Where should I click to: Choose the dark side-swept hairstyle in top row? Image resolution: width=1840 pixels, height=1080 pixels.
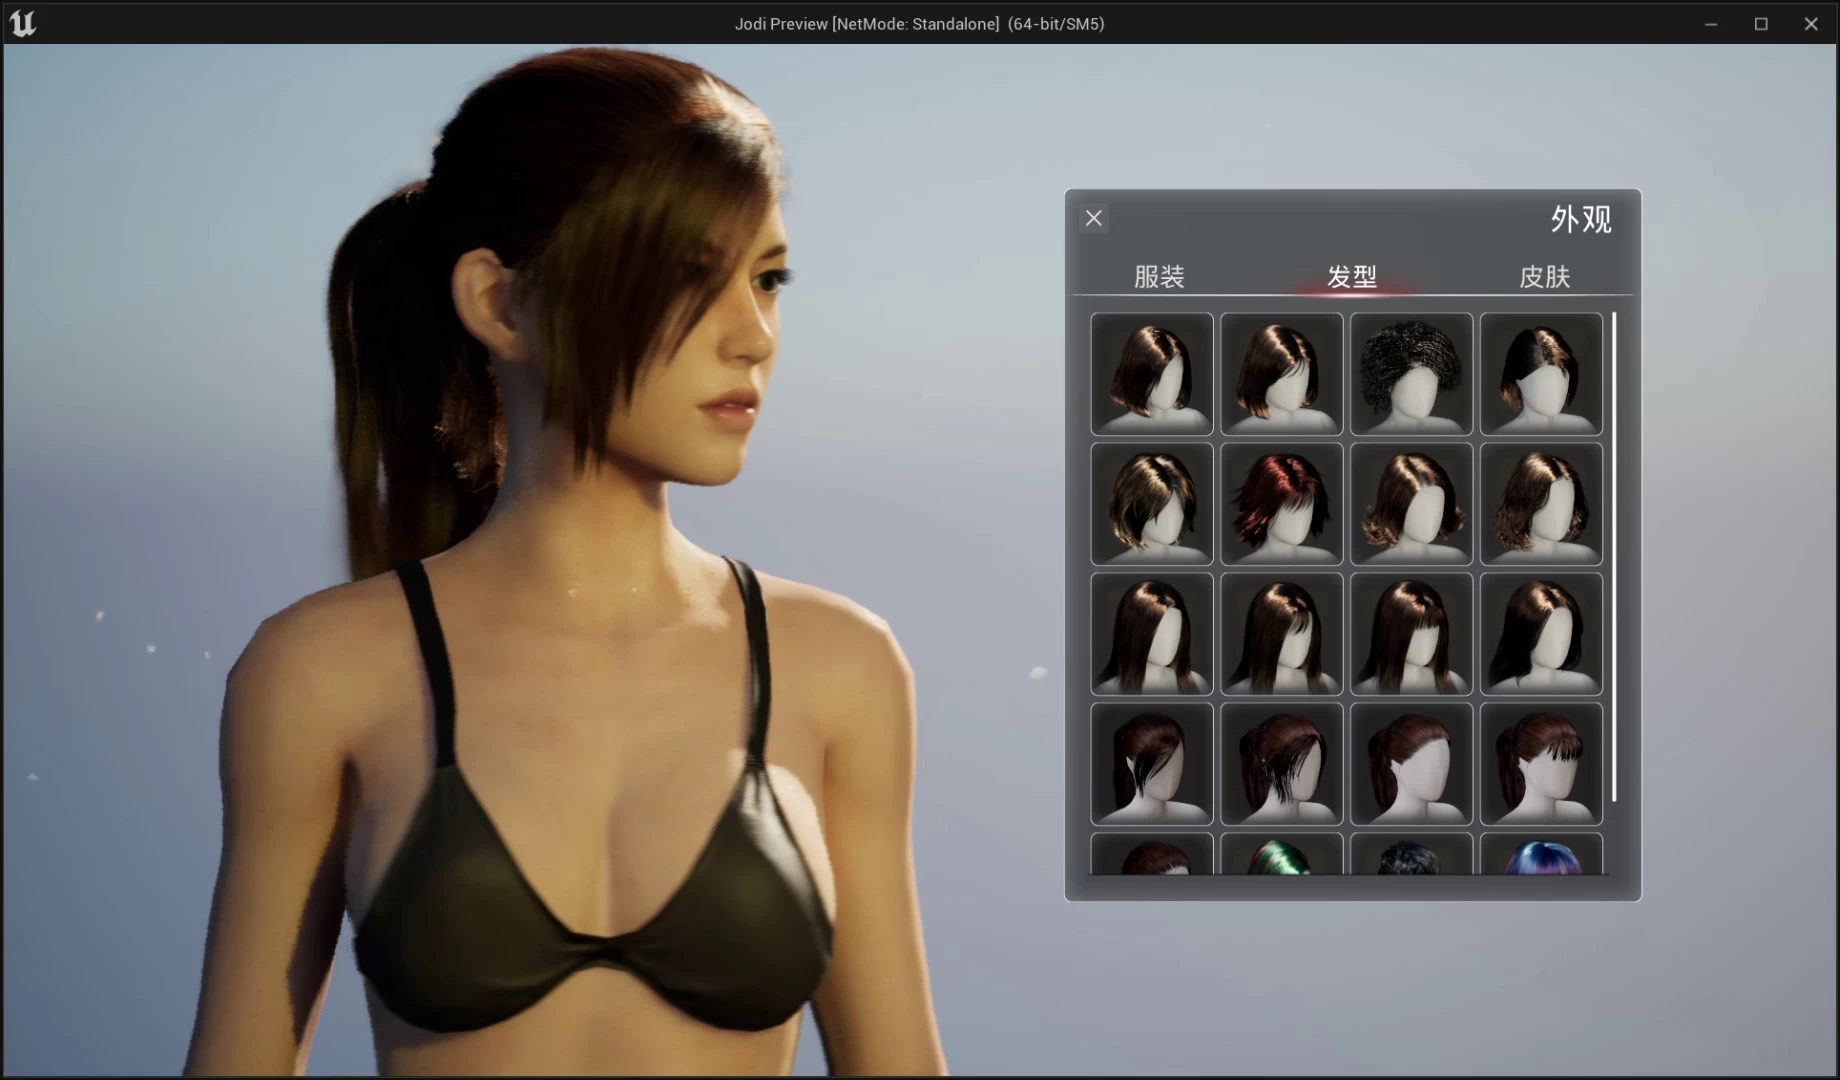click(1541, 374)
